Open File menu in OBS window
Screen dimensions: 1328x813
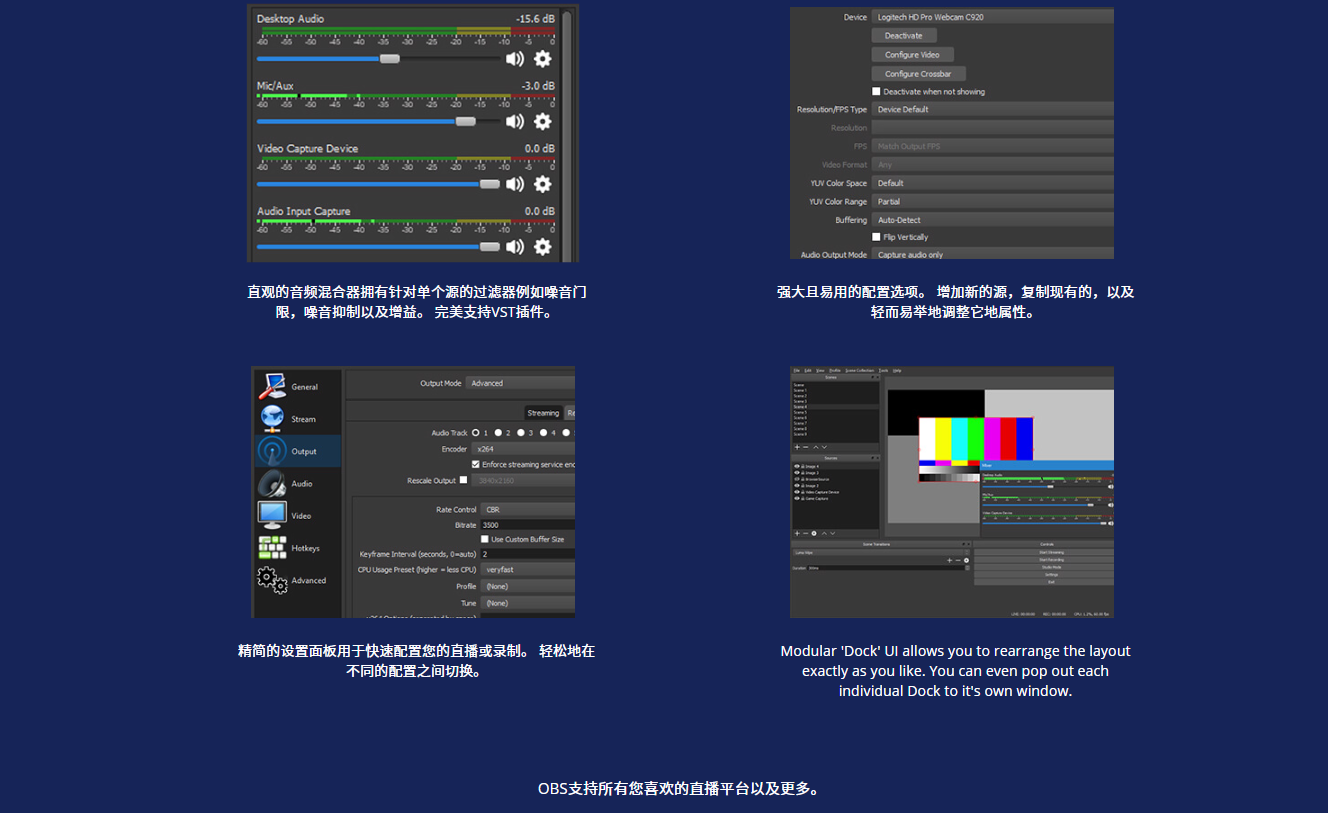pyautogui.click(x=796, y=370)
